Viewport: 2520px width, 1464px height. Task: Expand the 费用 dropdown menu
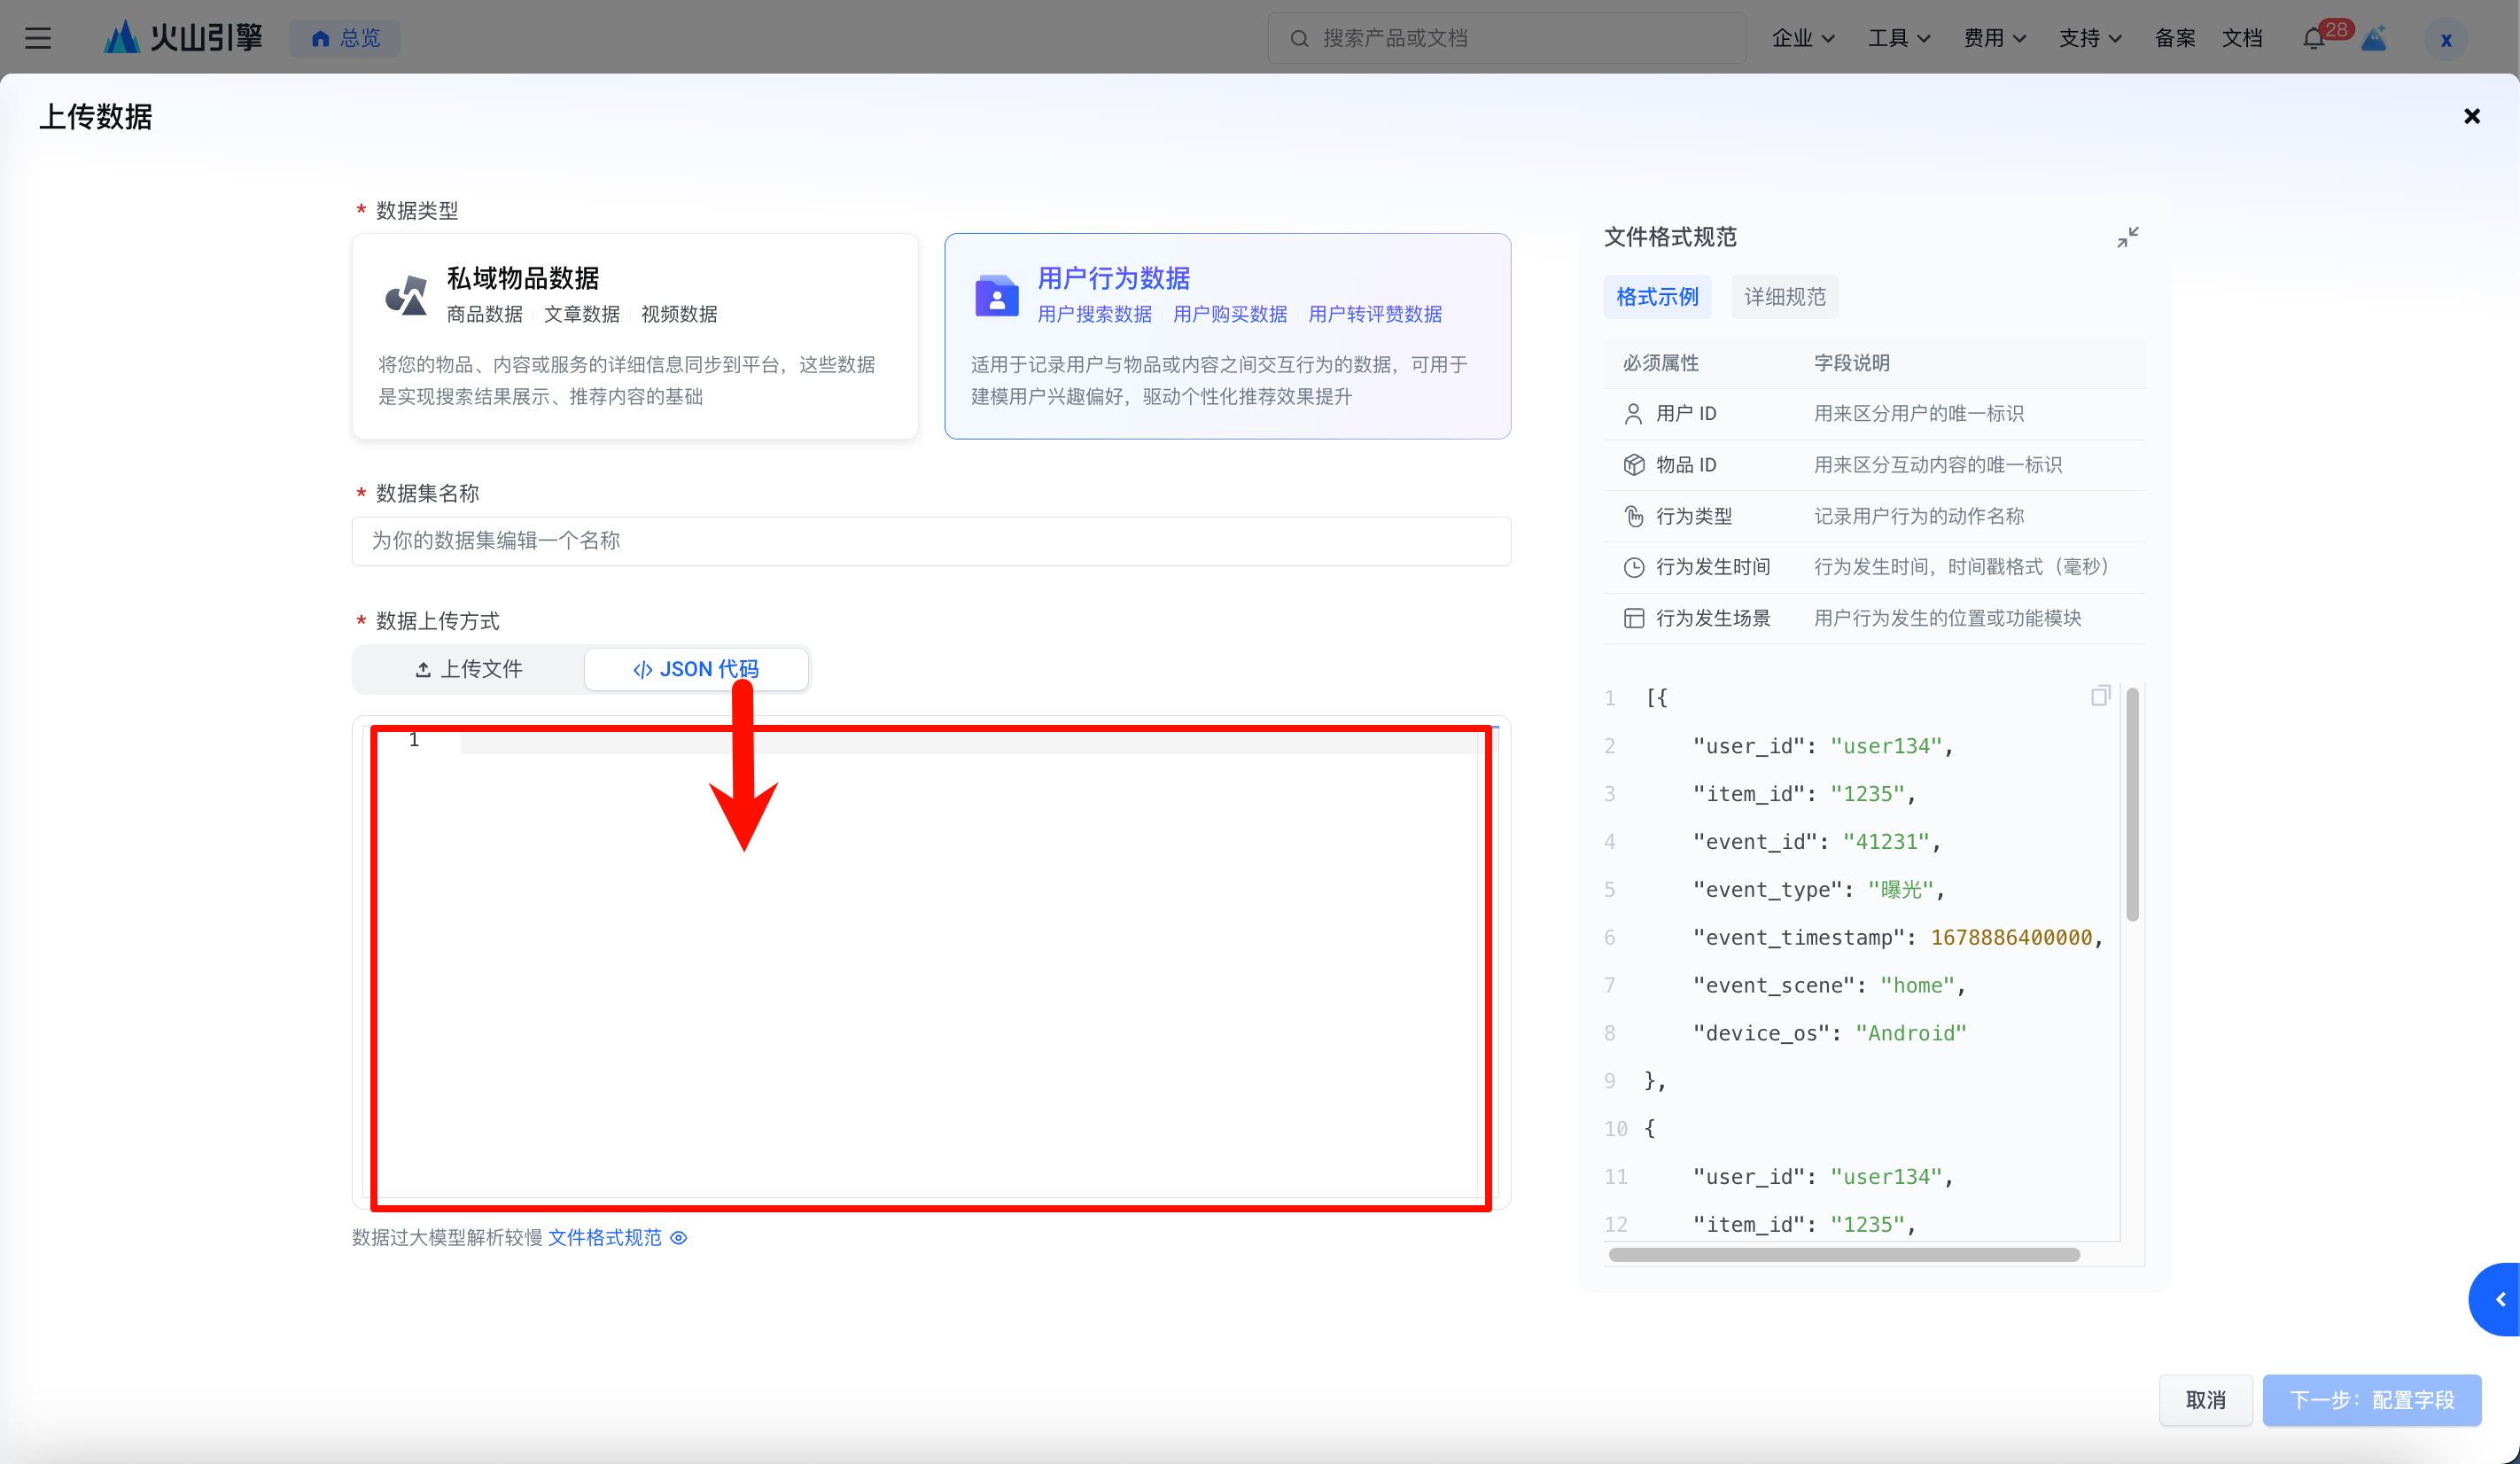pos(1994,38)
